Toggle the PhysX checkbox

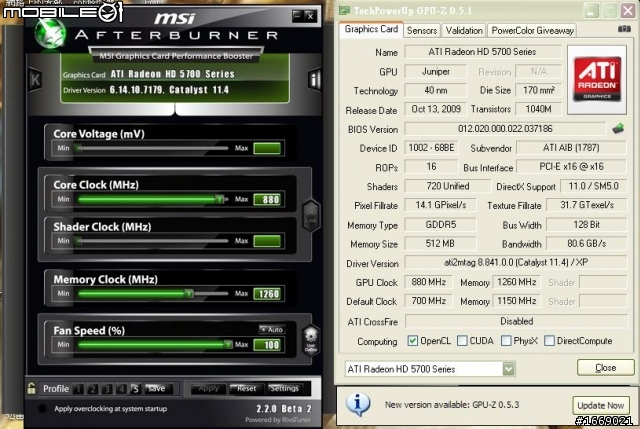[506, 340]
